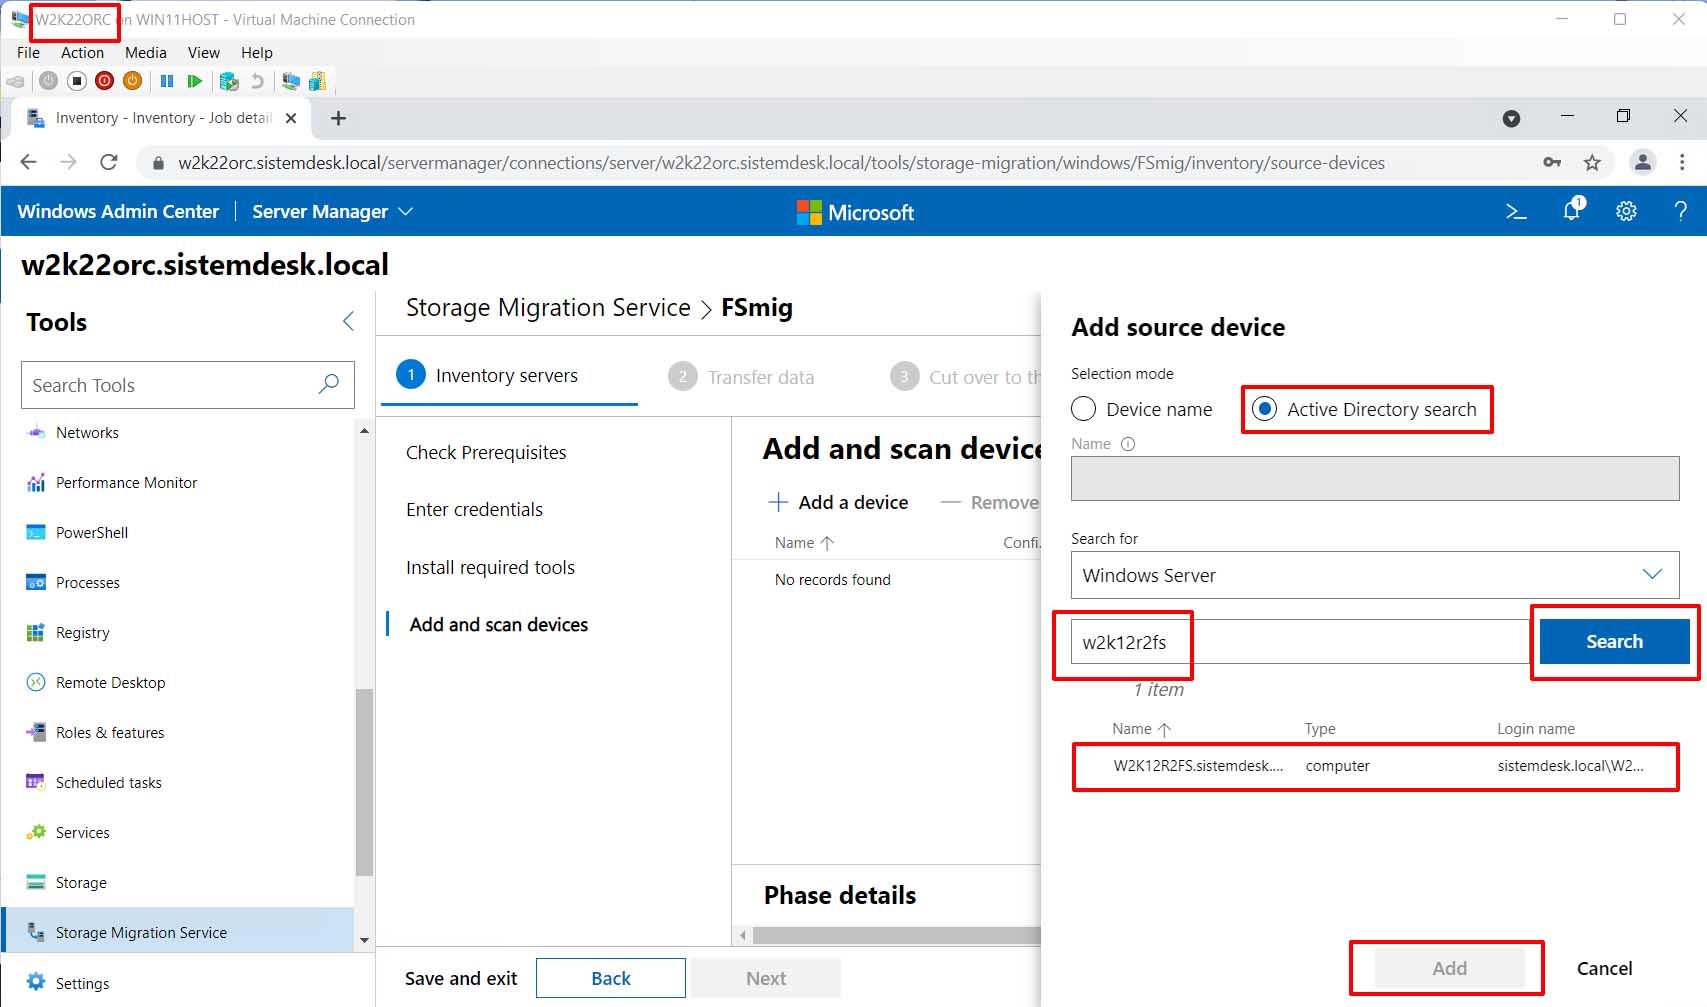The image size is (1707, 1007).
Task: Click the Revert VM toolbar icon
Action: (x=257, y=81)
